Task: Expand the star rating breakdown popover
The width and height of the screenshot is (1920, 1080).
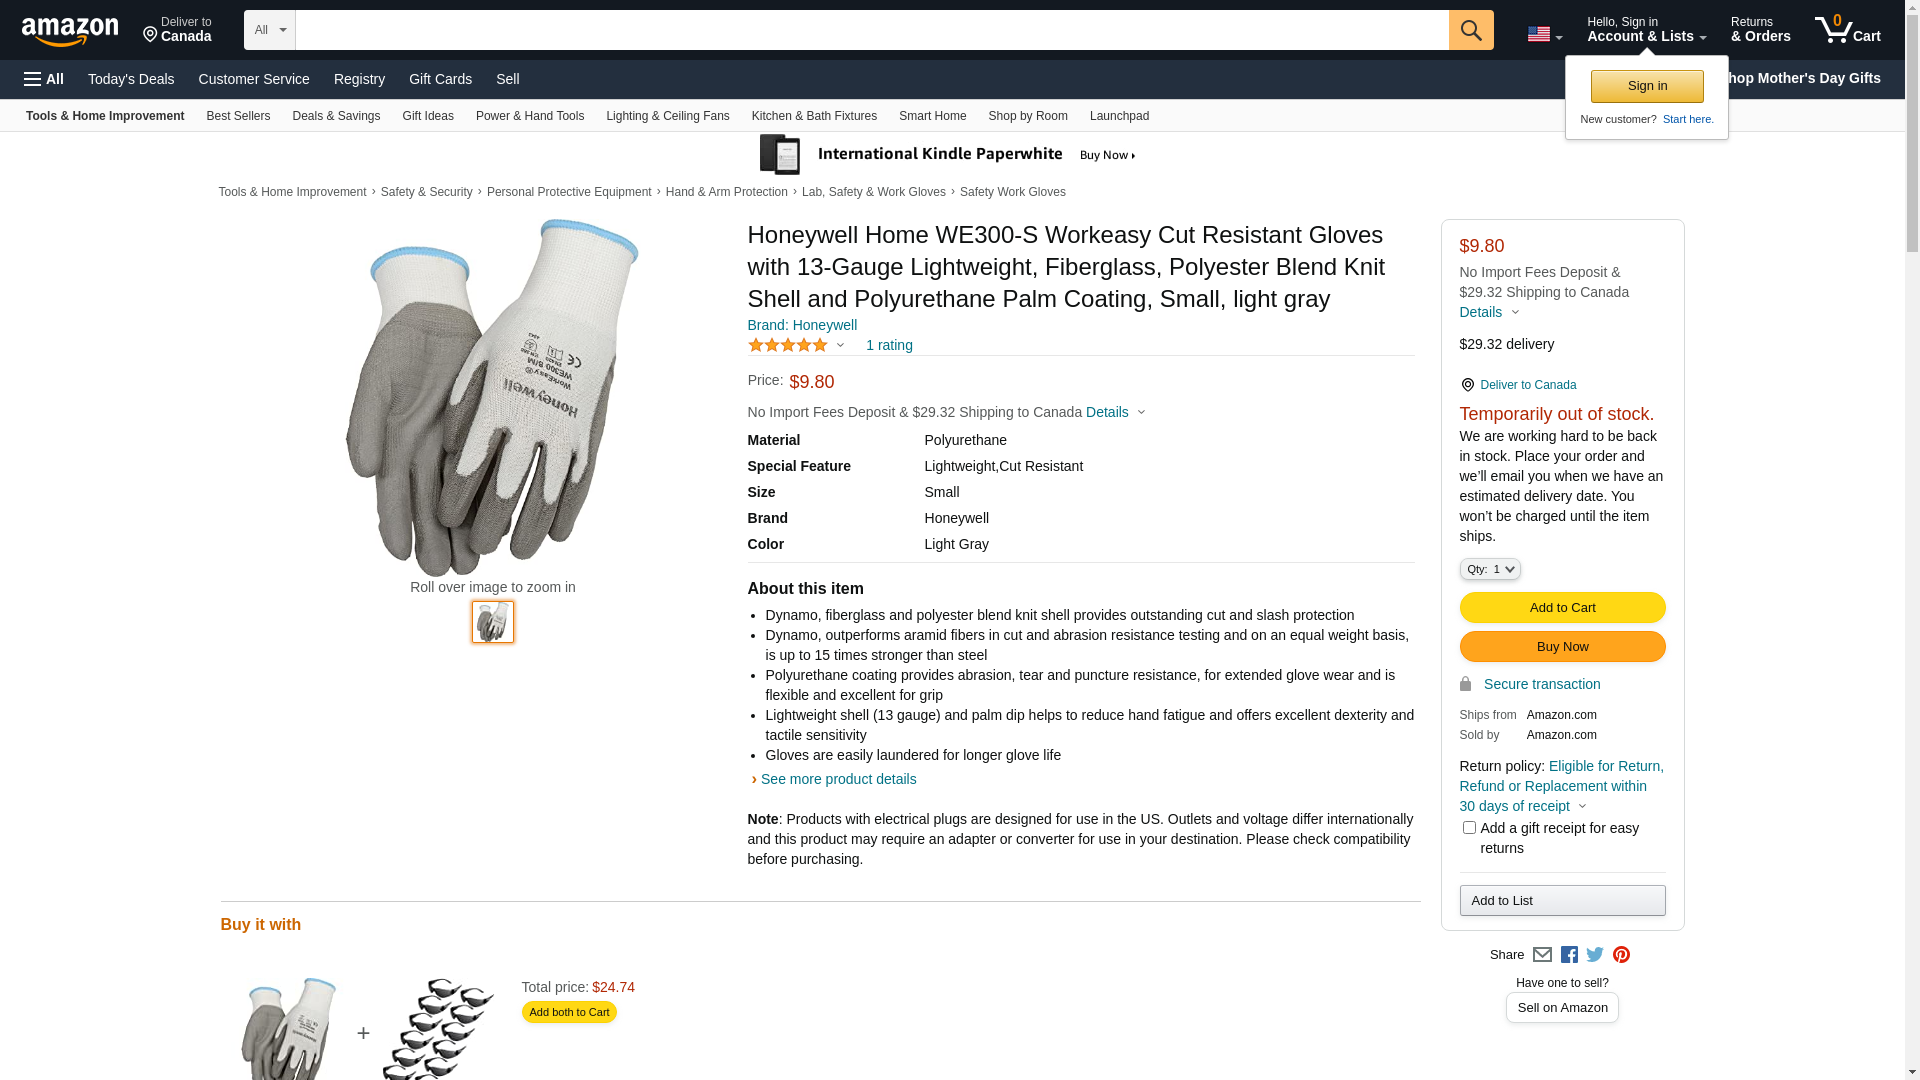Action: pyautogui.click(x=840, y=345)
